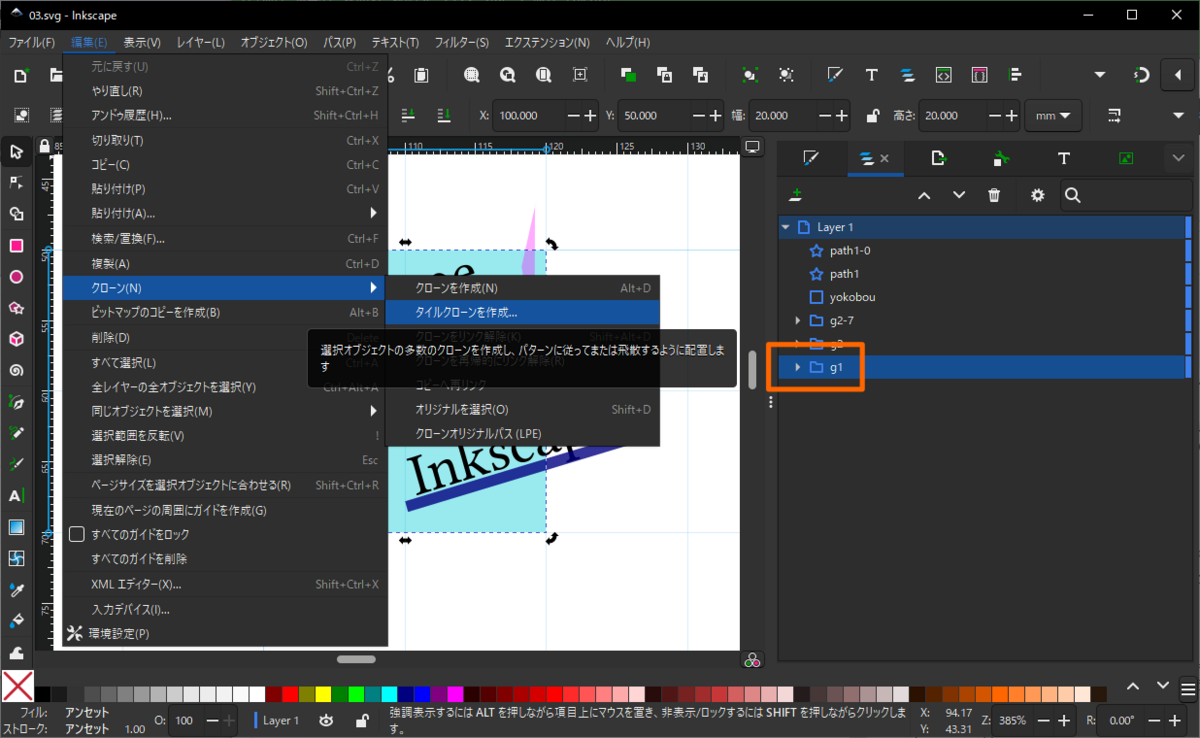1200x738 pixels.
Task: Switch to Export dock tab
Action: (938, 158)
